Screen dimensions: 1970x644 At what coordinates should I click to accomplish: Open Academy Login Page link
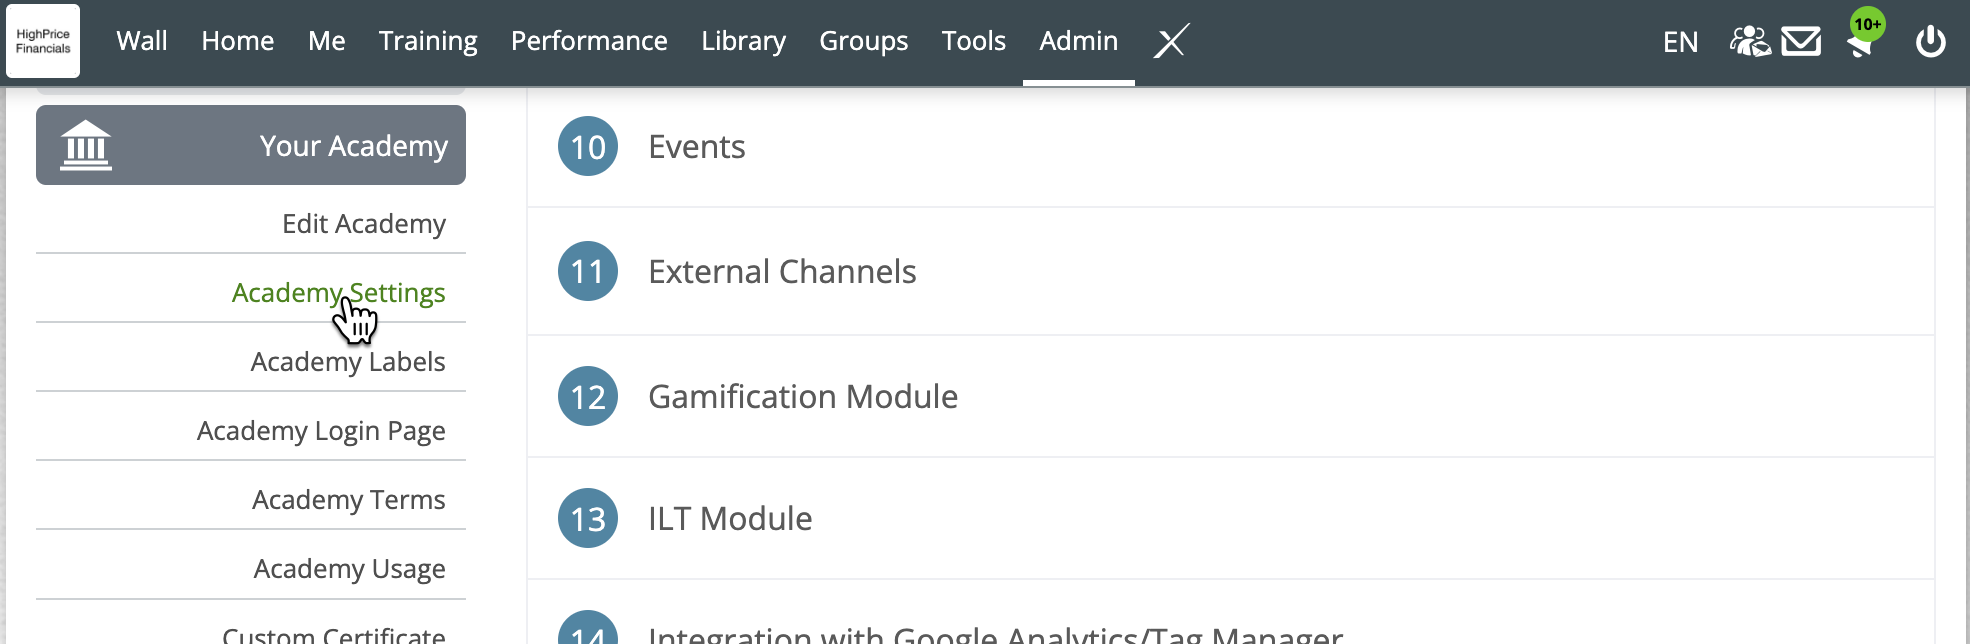[321, 430]
